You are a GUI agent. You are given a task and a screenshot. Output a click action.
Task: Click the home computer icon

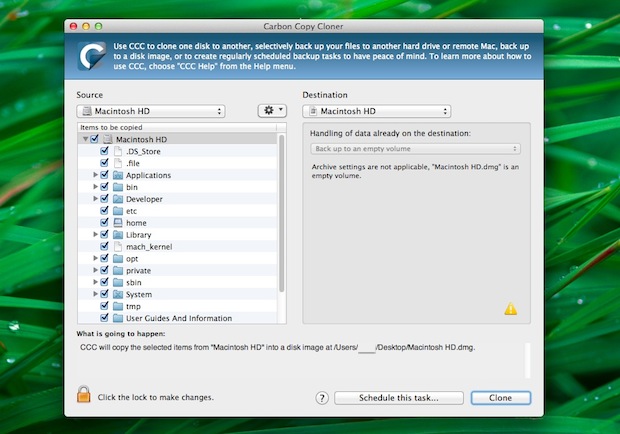point(118,223)
